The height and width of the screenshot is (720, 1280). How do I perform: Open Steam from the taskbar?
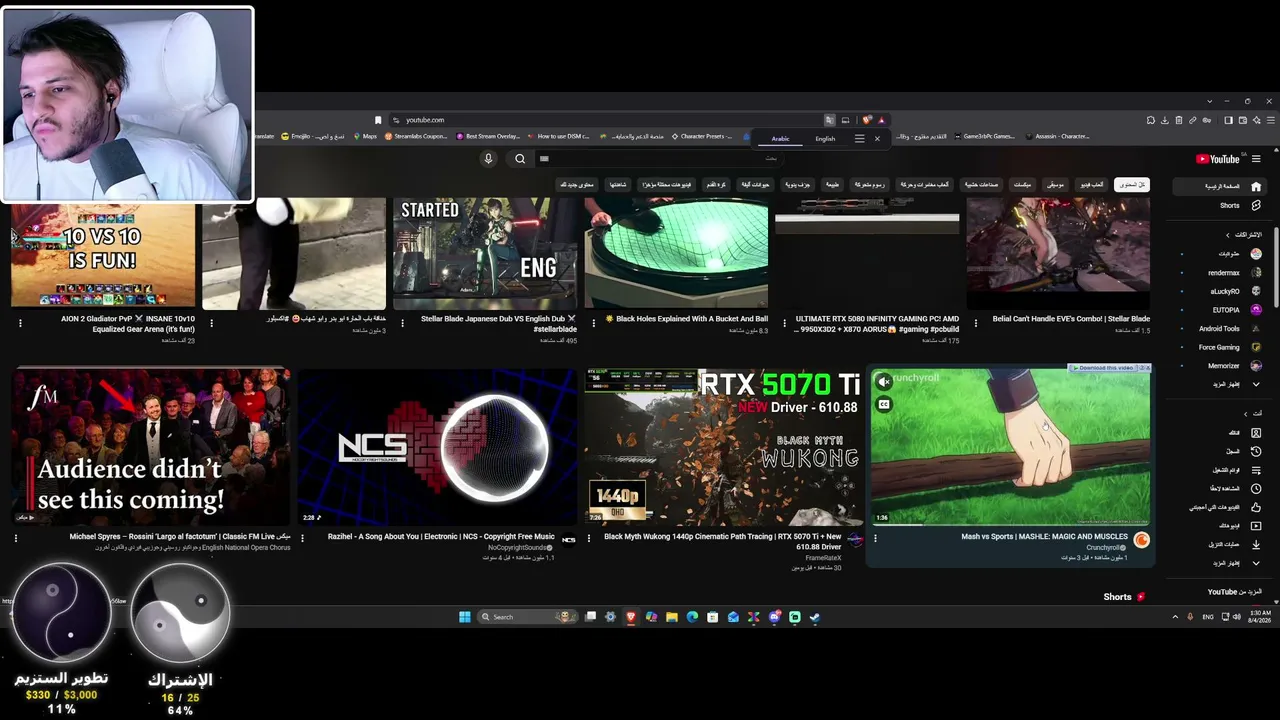tap(815, 617)
